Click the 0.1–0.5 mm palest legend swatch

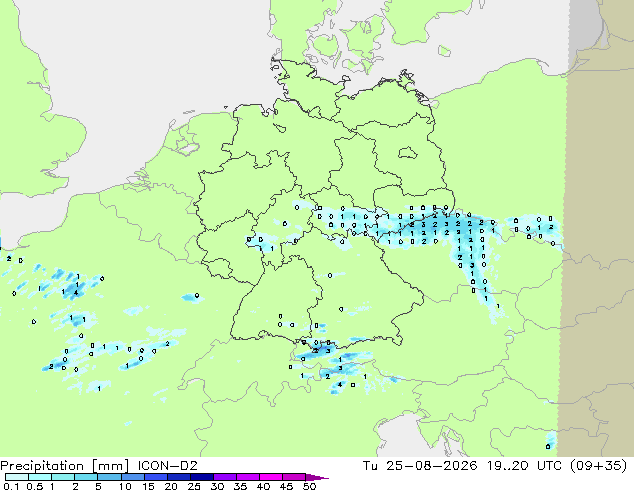tap(17, 477)
